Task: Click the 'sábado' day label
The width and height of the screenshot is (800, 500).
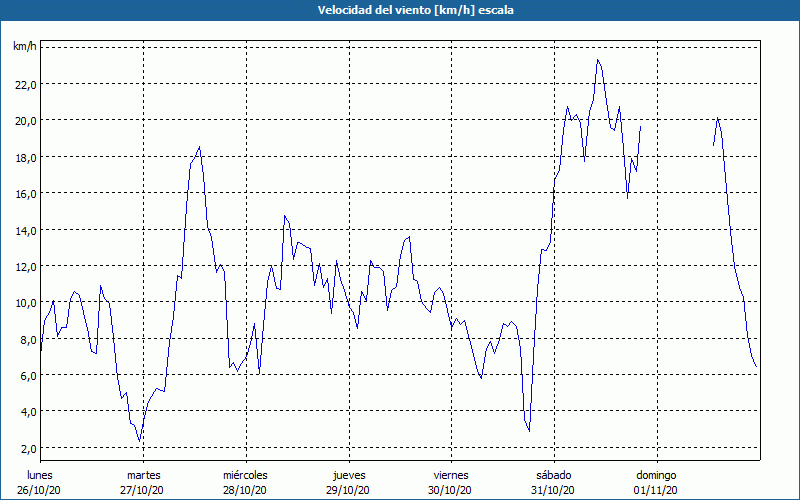Action: click(554, 475)
